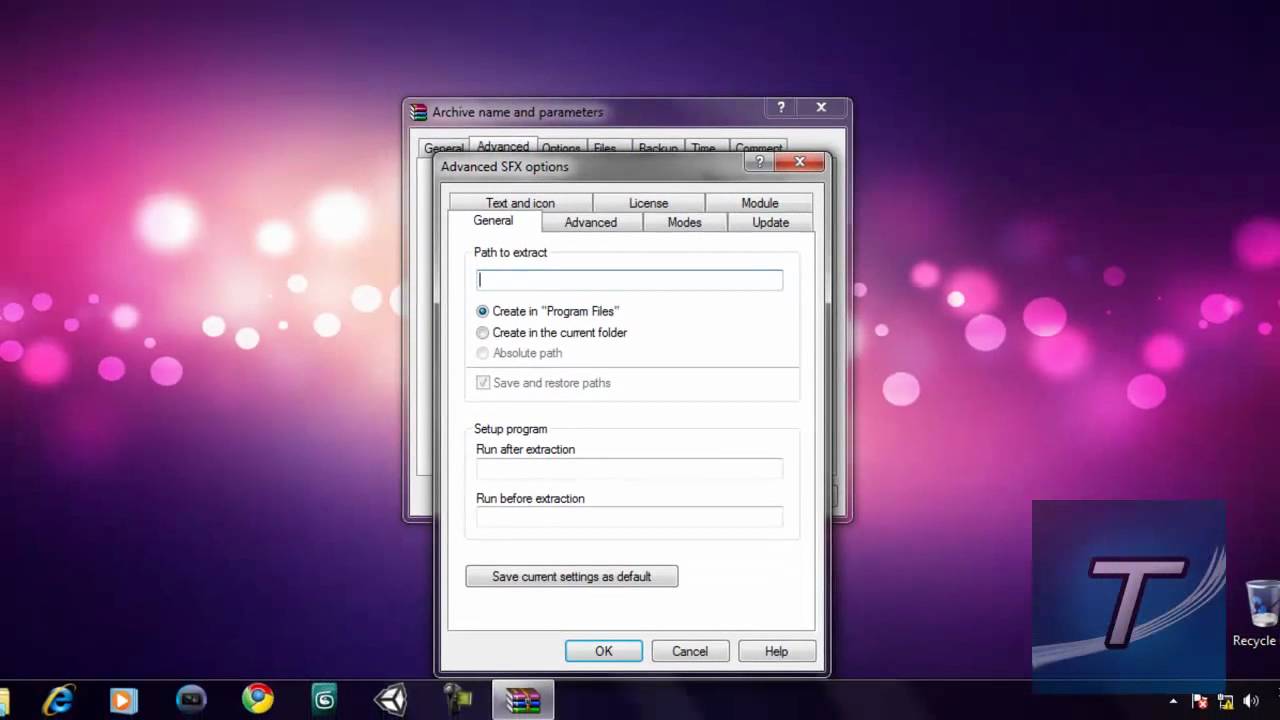Viewport: 1280px width, 720px height.
Task: Select Create in "Program Files" option
Action: tap(483, 312)
